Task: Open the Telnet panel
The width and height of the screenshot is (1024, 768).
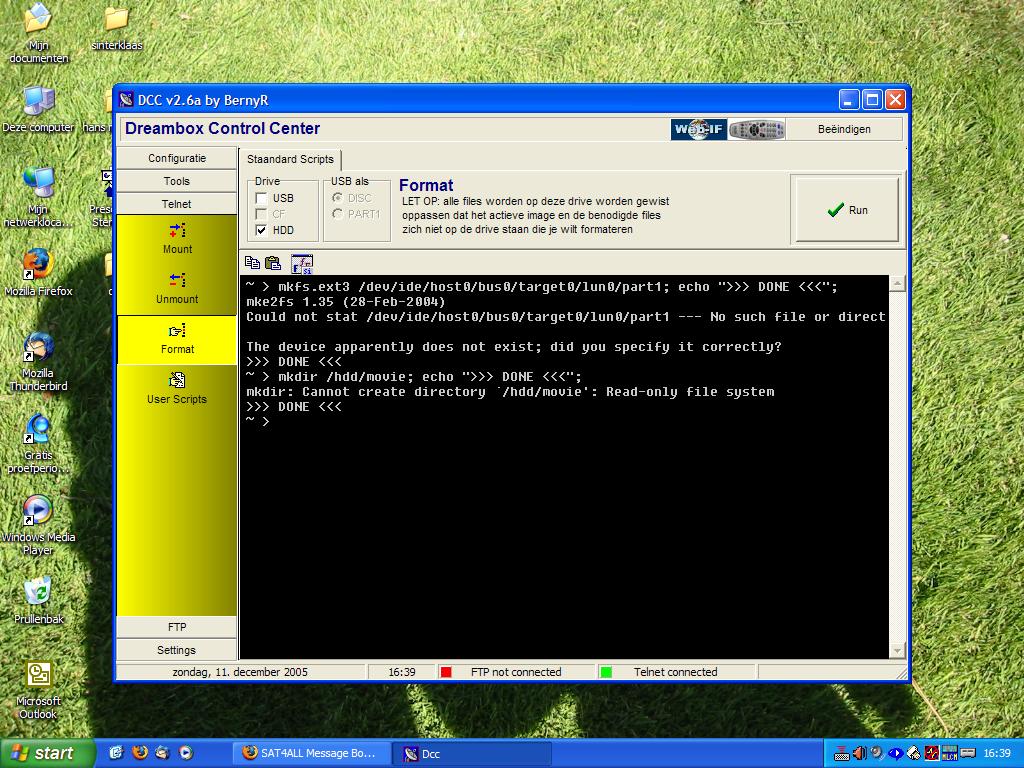Action: coord(176,204)
